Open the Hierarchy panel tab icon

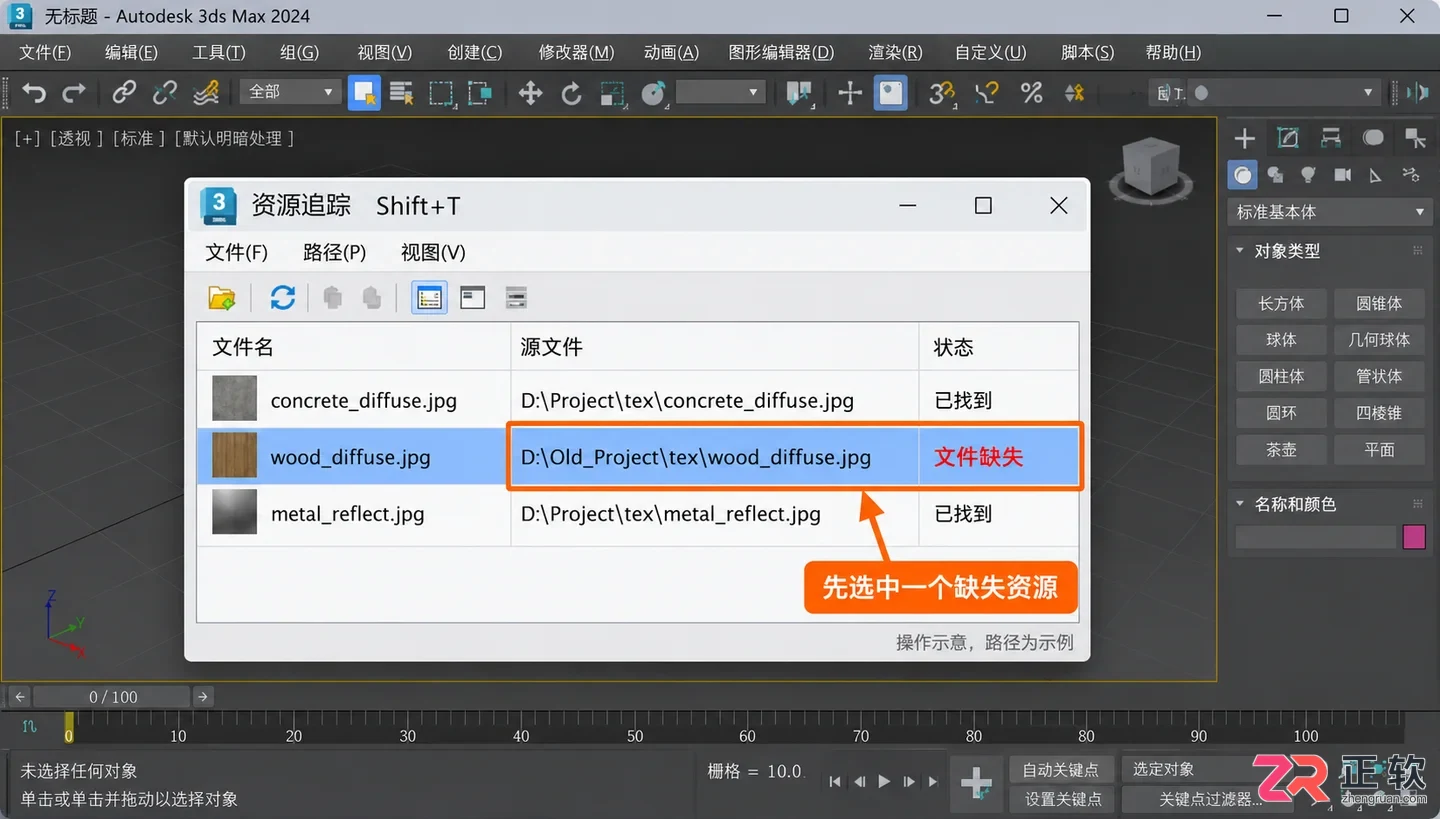tap(1331, 138)
